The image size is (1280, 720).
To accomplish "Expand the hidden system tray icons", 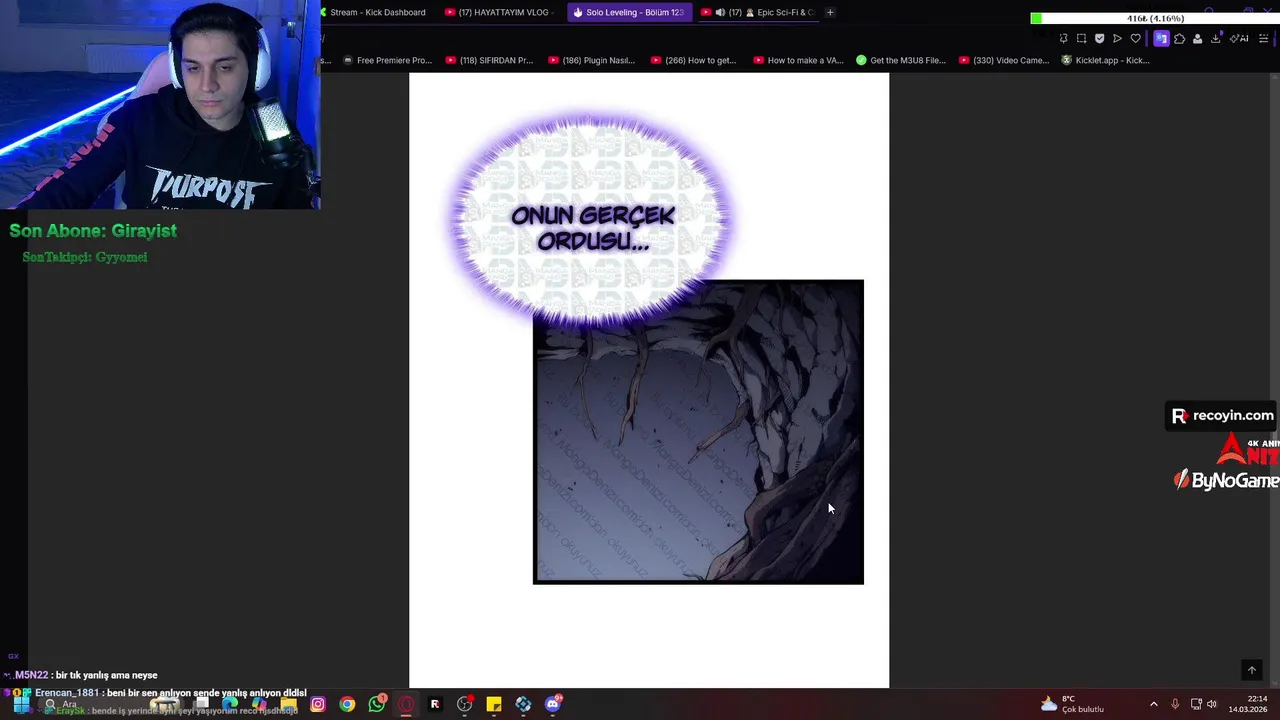I will (x=1153, y=704).
